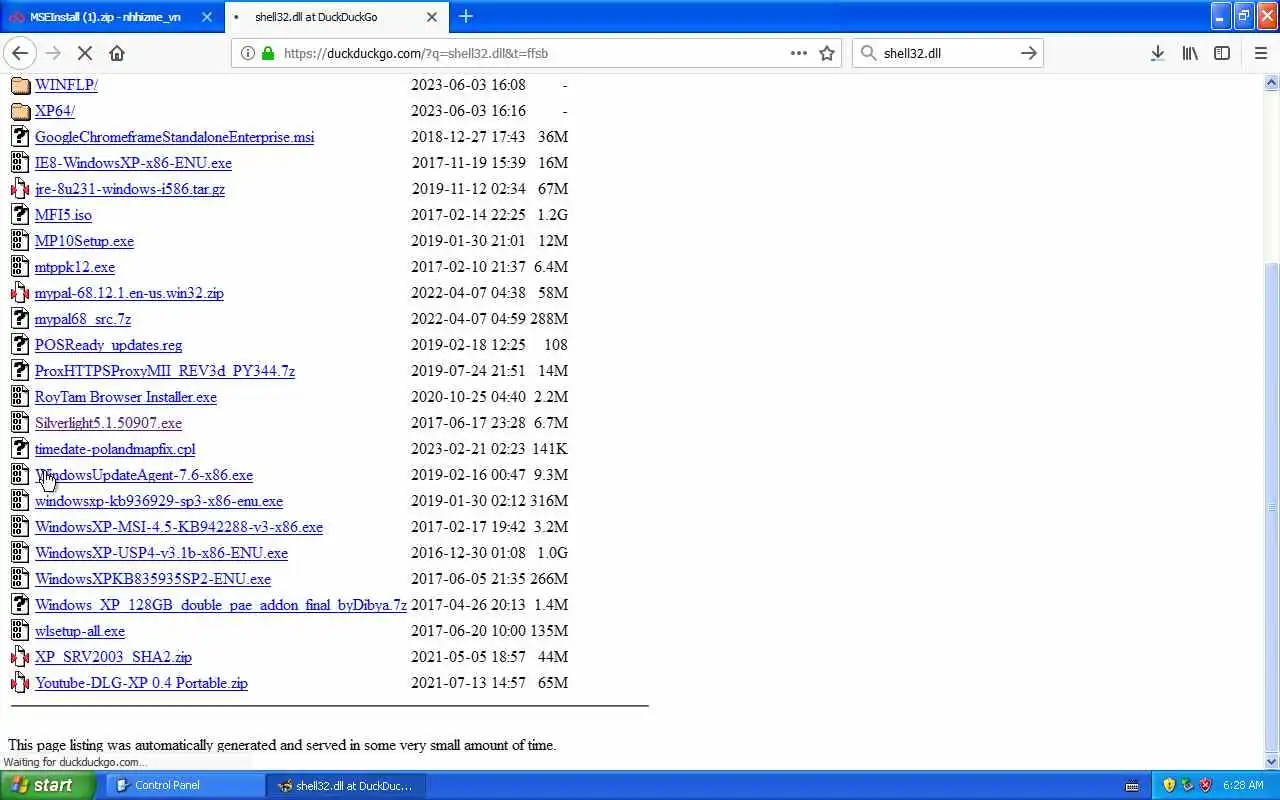Click the XP64 folder icon
The image size is (1280, 800).
(20, 111)
